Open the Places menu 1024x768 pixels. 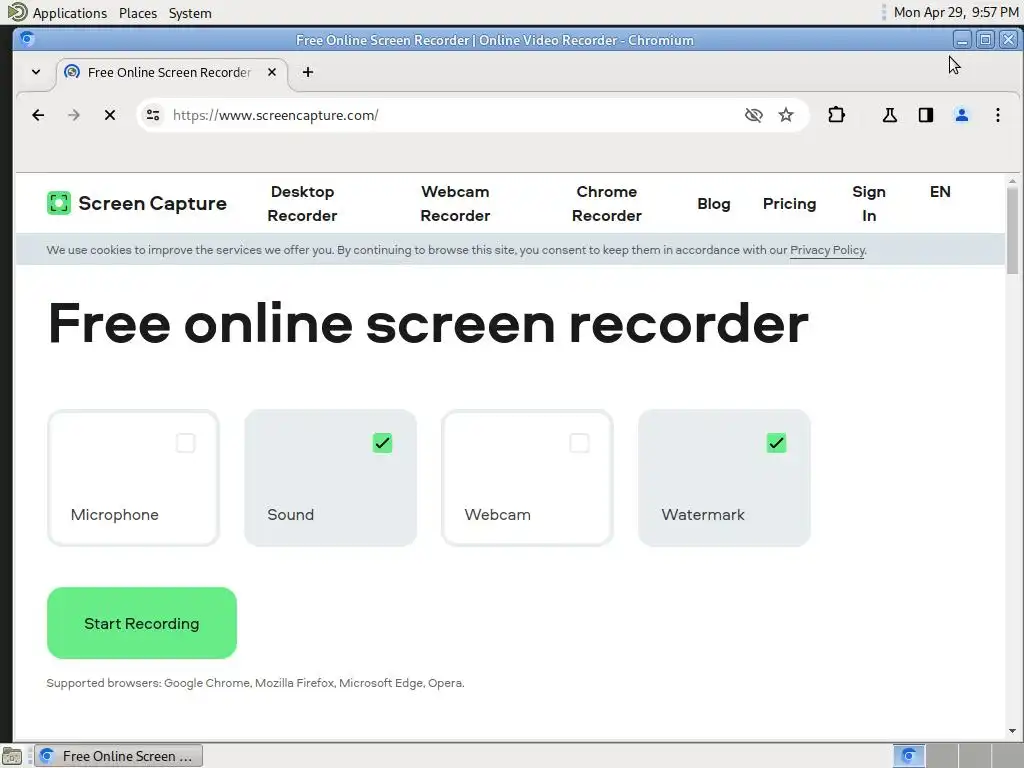point(138,13)
